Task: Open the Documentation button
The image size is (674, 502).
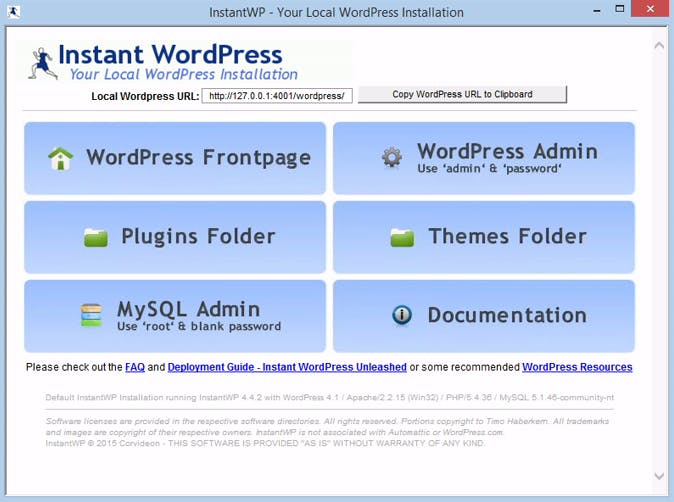Action: pos(484,316)
